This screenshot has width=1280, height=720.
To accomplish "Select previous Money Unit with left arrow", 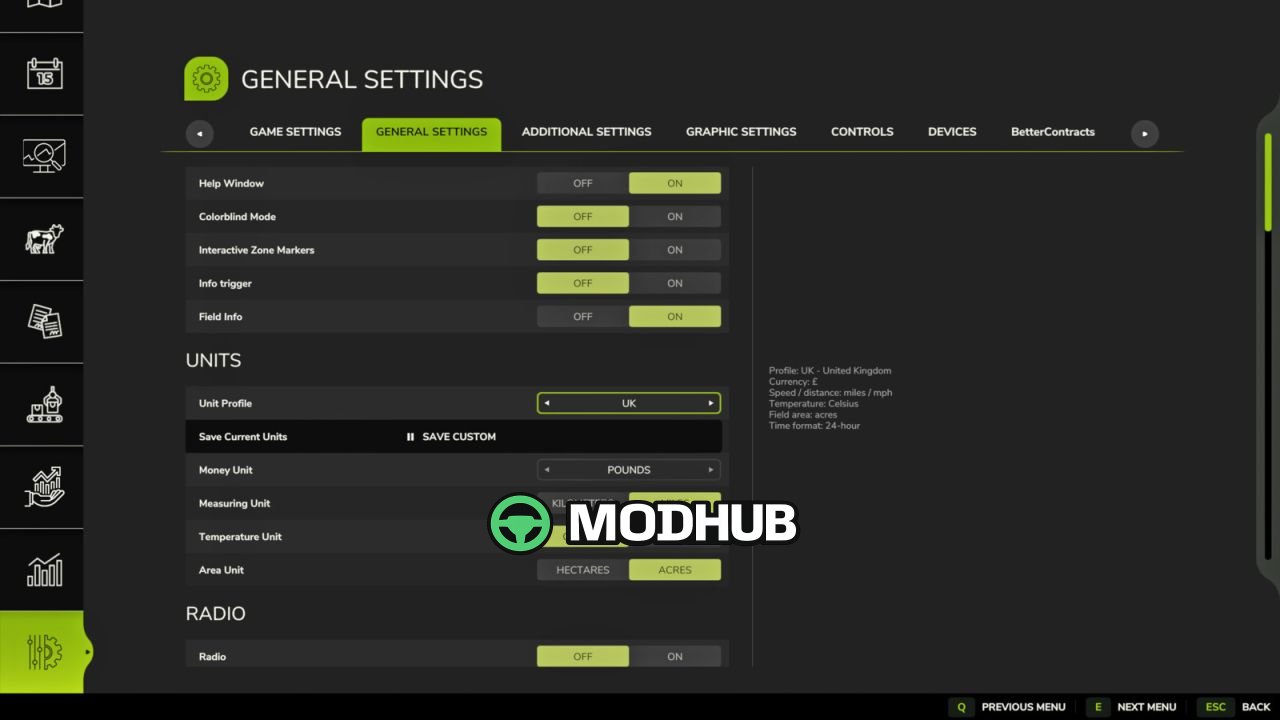I will pos(547,470).
